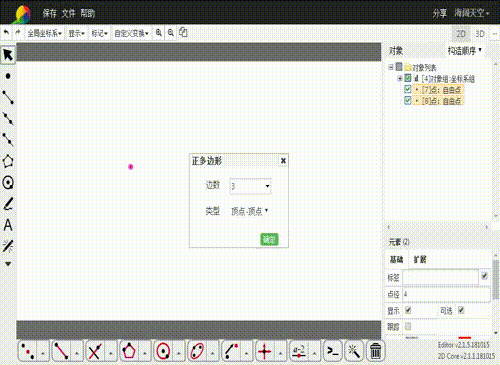Open the 边数 dropdown in dialog
This screenshot has width=500, height=365.
(x=250, y=186)
